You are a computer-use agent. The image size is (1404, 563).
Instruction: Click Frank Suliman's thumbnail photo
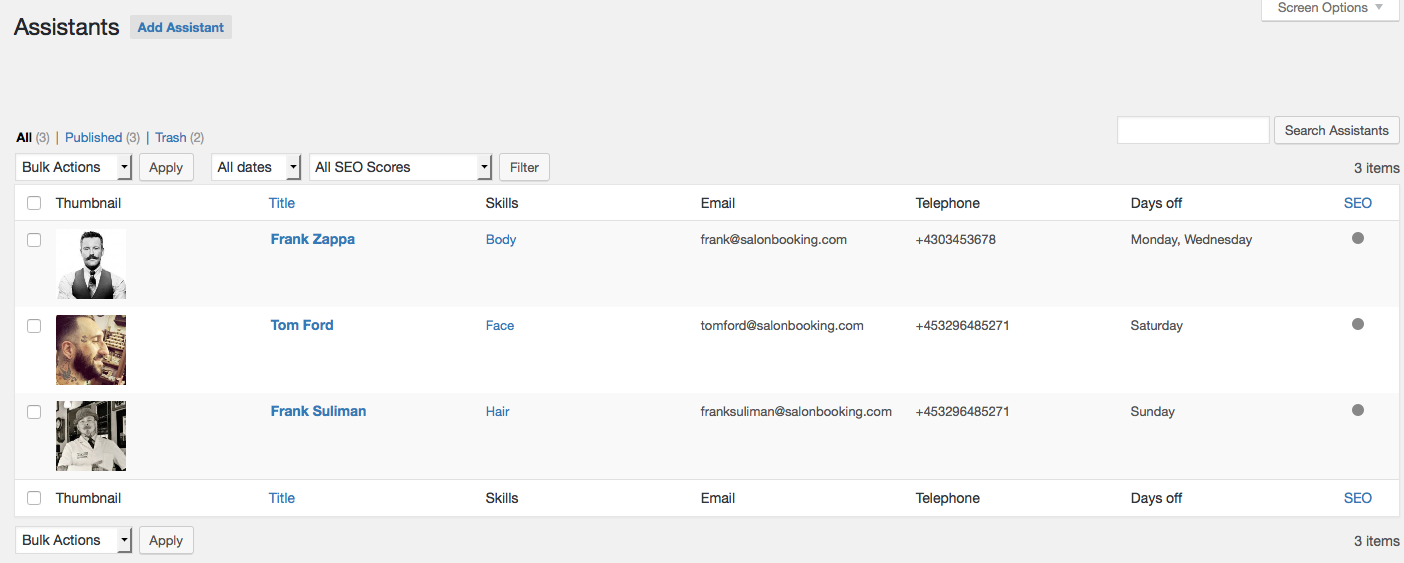91,436
